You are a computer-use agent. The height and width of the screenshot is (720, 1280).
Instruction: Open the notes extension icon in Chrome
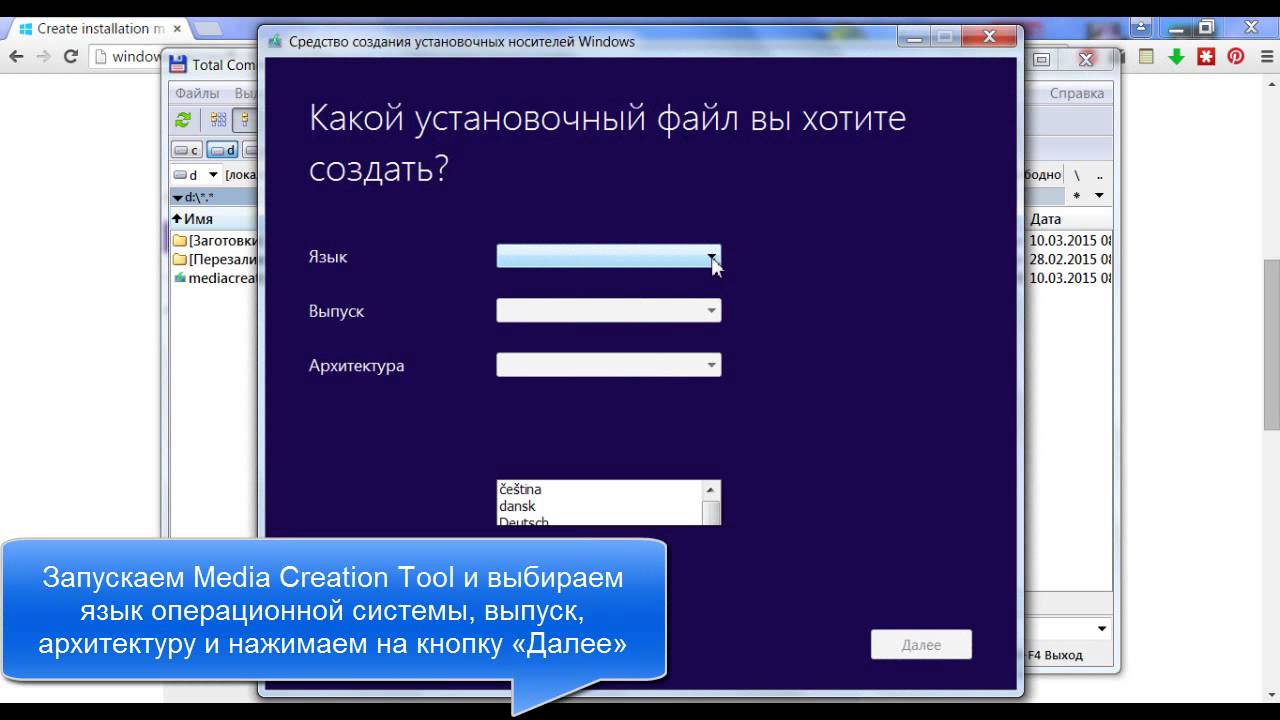coord(1147,57)
